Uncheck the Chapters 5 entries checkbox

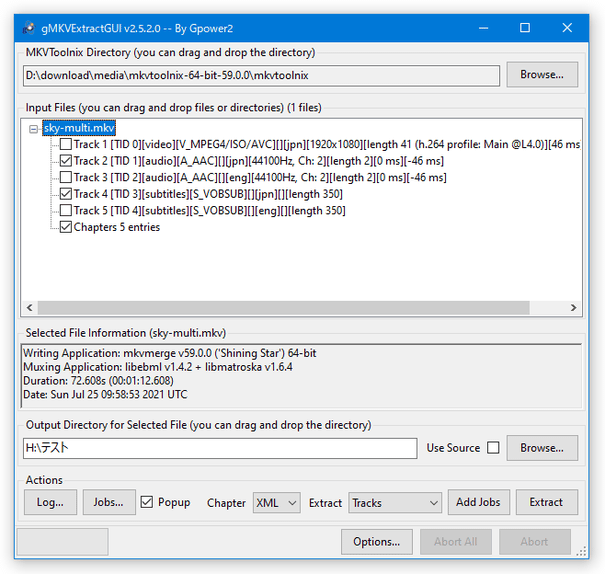(x=66, y=227)
